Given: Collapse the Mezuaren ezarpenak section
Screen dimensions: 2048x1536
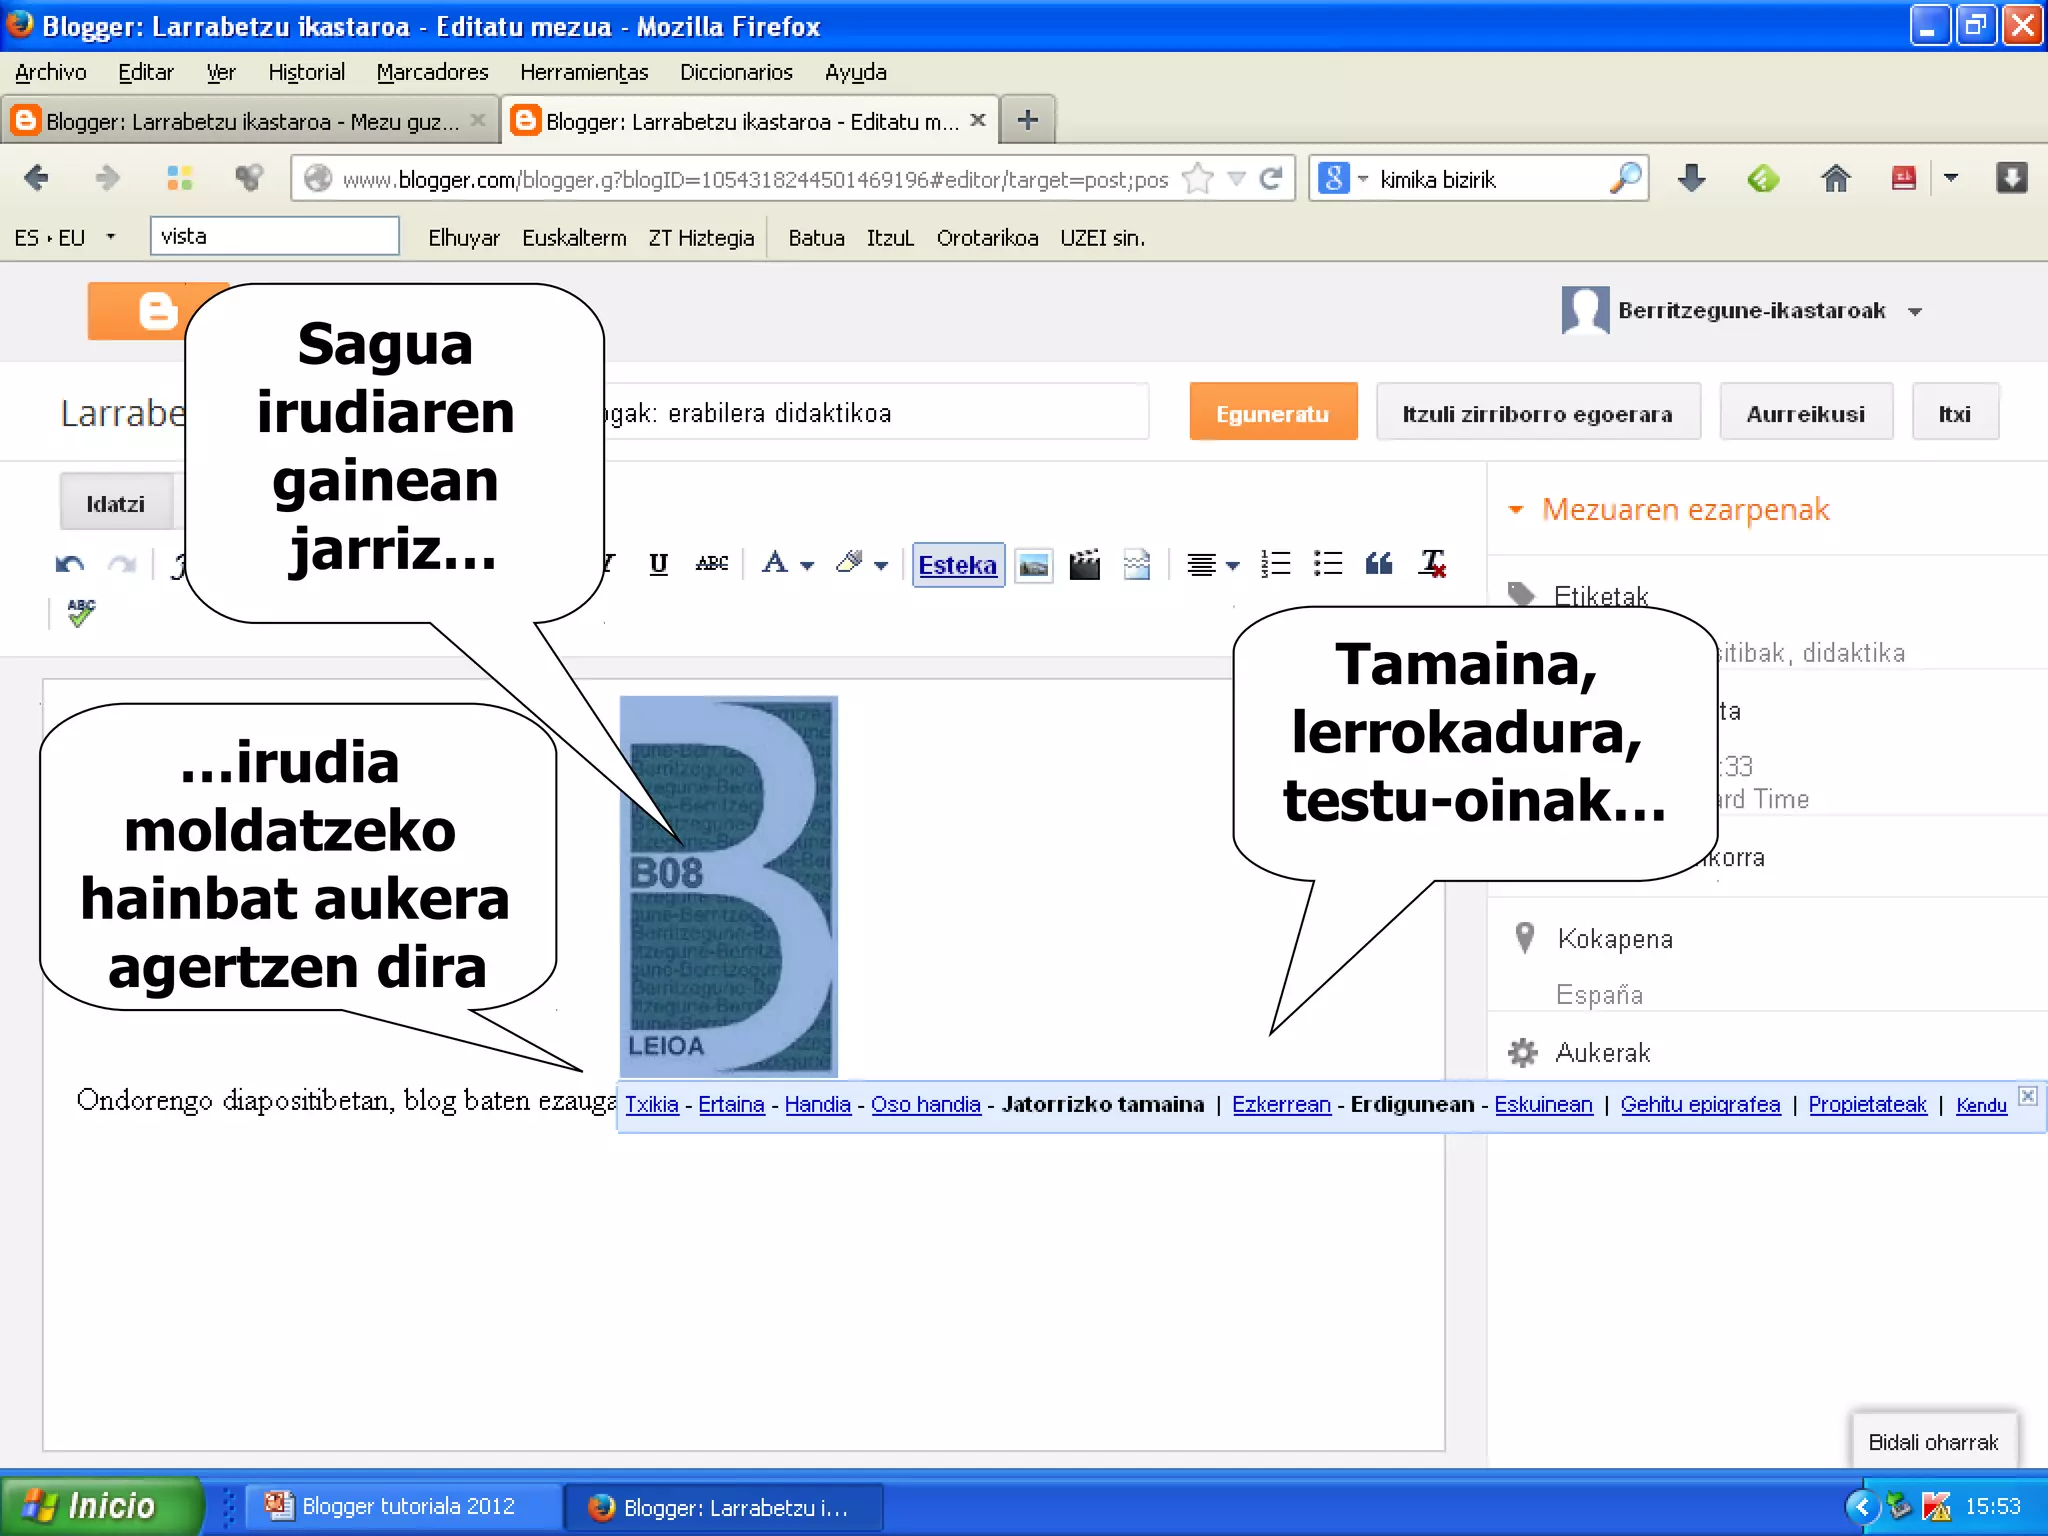Looking at the screenshot, I should tap(1516, 509).
